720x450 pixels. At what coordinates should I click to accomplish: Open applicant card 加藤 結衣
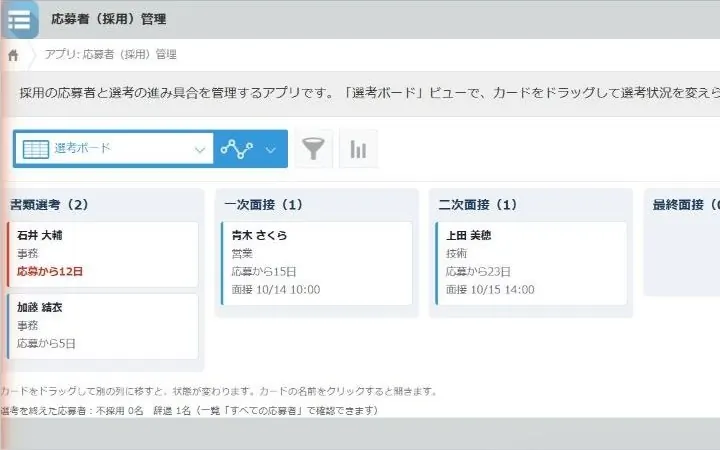(103, 326)
